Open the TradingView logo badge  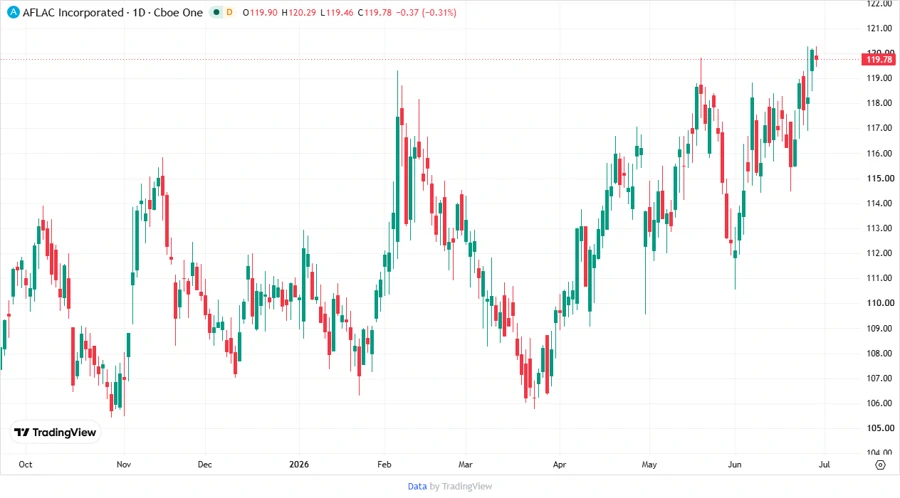[55, 433]
